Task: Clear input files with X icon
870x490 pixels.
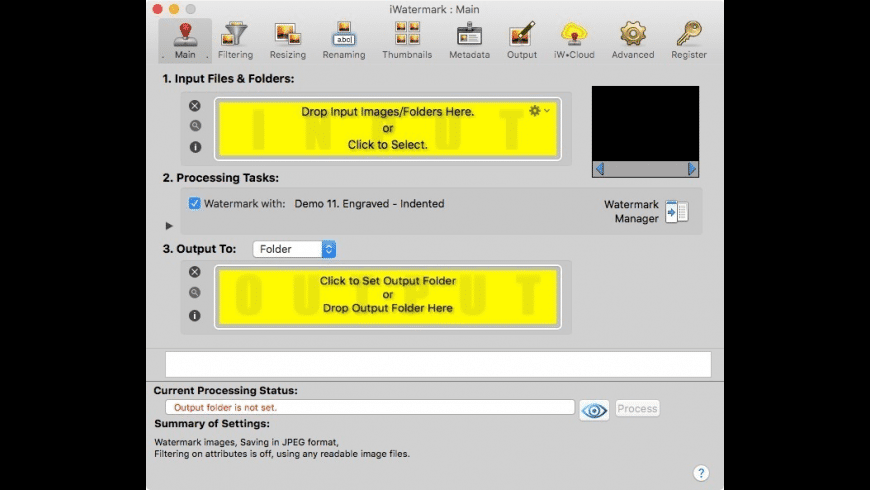Action: pyautogui.click(x=194, y=105)
